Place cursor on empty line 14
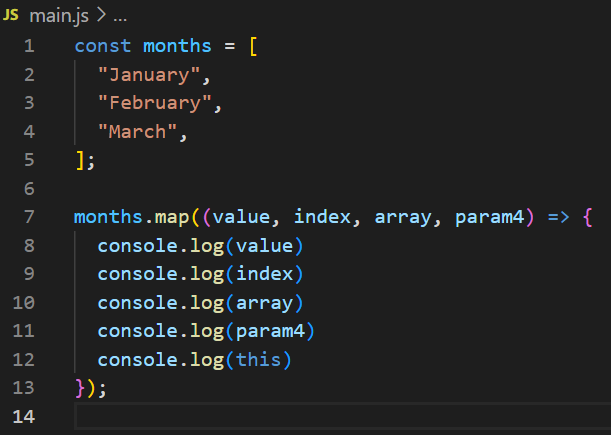This screenshot has width=611, height=435. (x=343, y=417)
